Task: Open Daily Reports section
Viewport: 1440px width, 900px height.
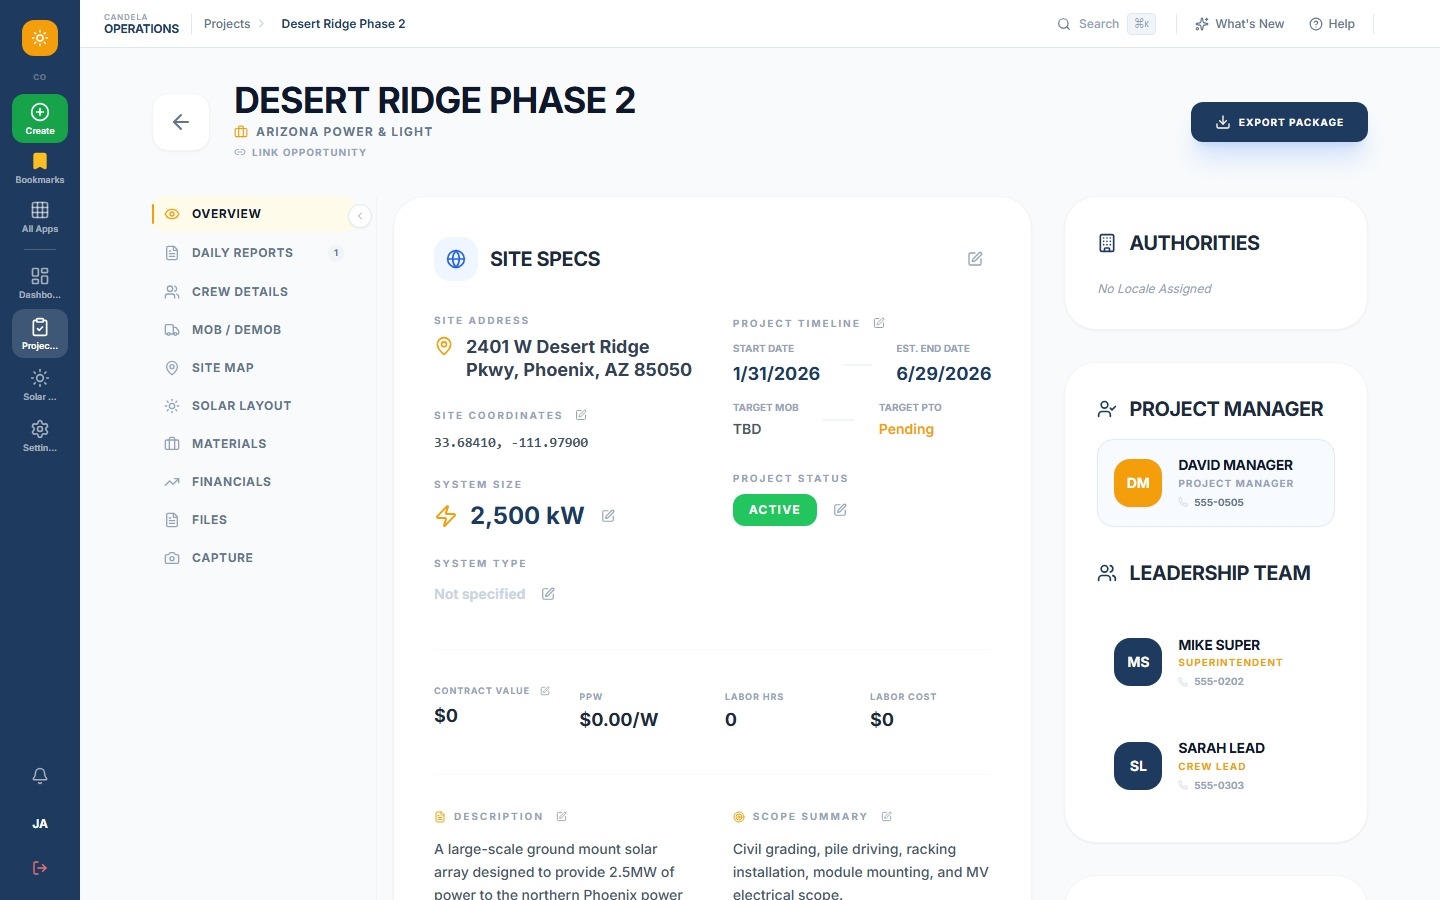Action: [252, 253]
